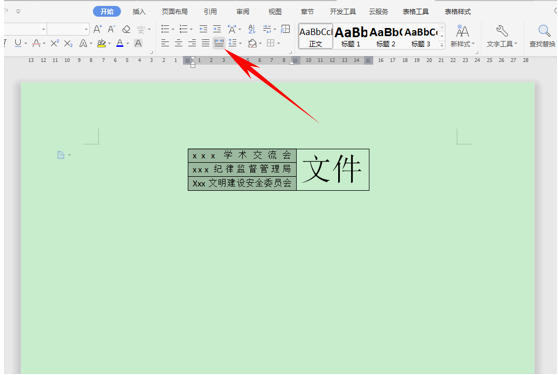This screenshot has width=558, height=375.
Task: Click the Align Right icon
Action: (192, 43)
